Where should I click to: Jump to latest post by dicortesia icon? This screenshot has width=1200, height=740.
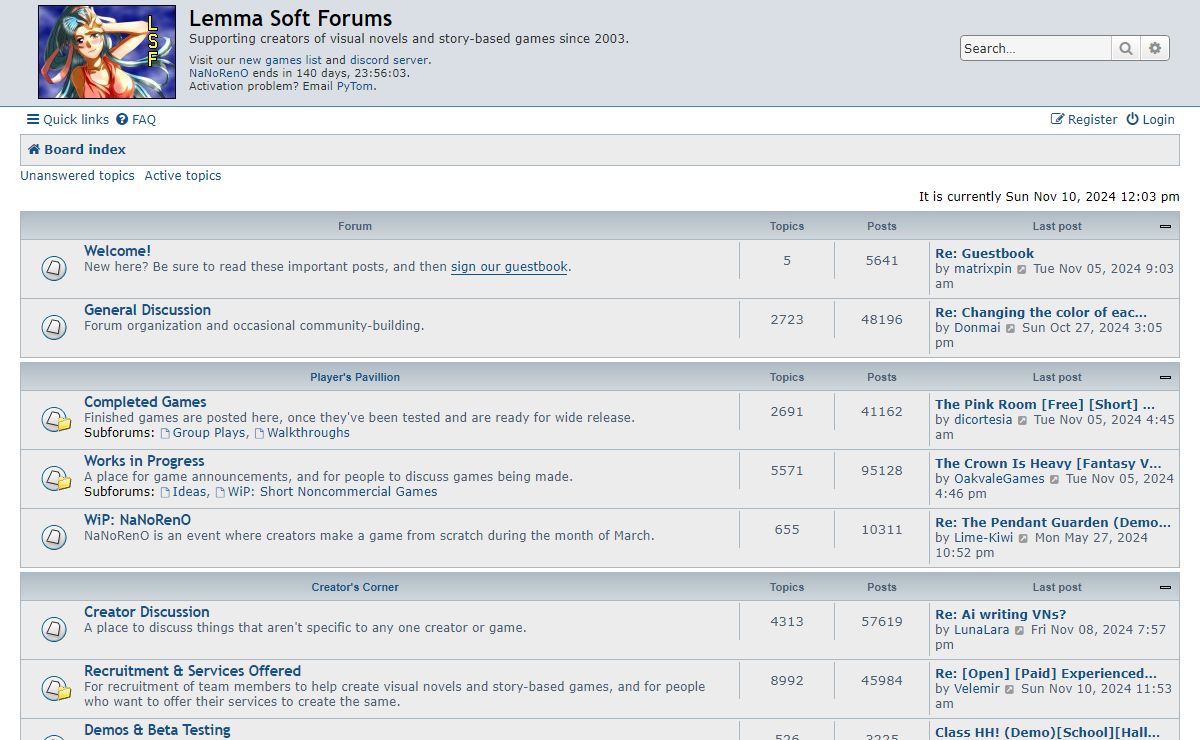tap(1023, 421)
